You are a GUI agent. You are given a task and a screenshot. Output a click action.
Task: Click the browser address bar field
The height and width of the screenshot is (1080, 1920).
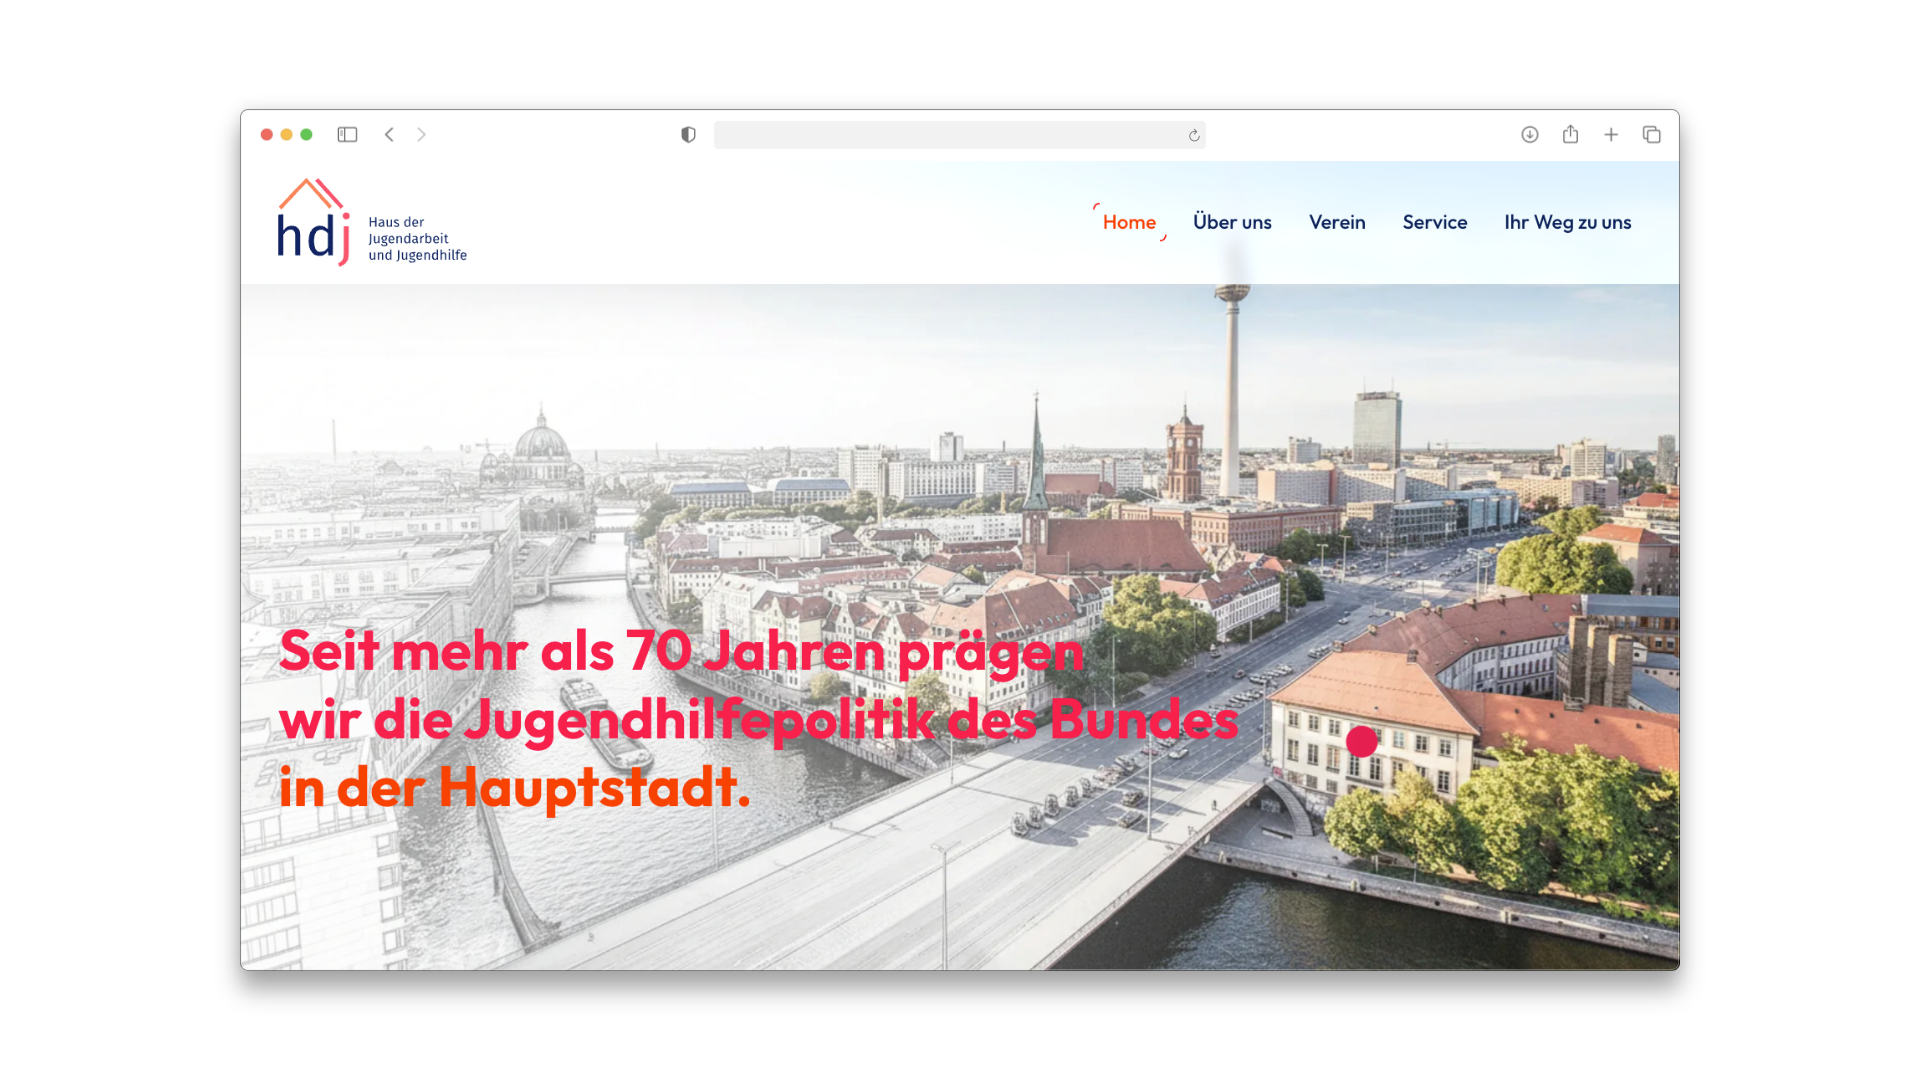point(950,135)
